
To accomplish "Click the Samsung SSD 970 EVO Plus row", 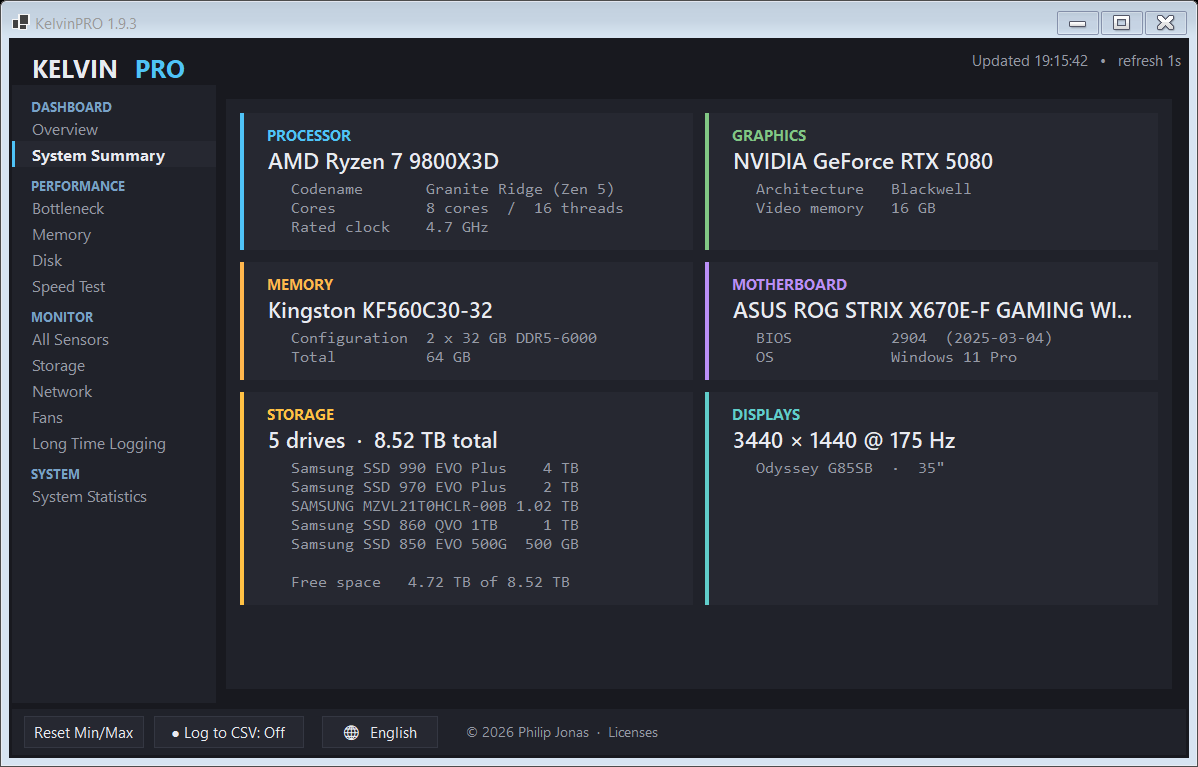I will pyautogui.click(x=435, y=487).
